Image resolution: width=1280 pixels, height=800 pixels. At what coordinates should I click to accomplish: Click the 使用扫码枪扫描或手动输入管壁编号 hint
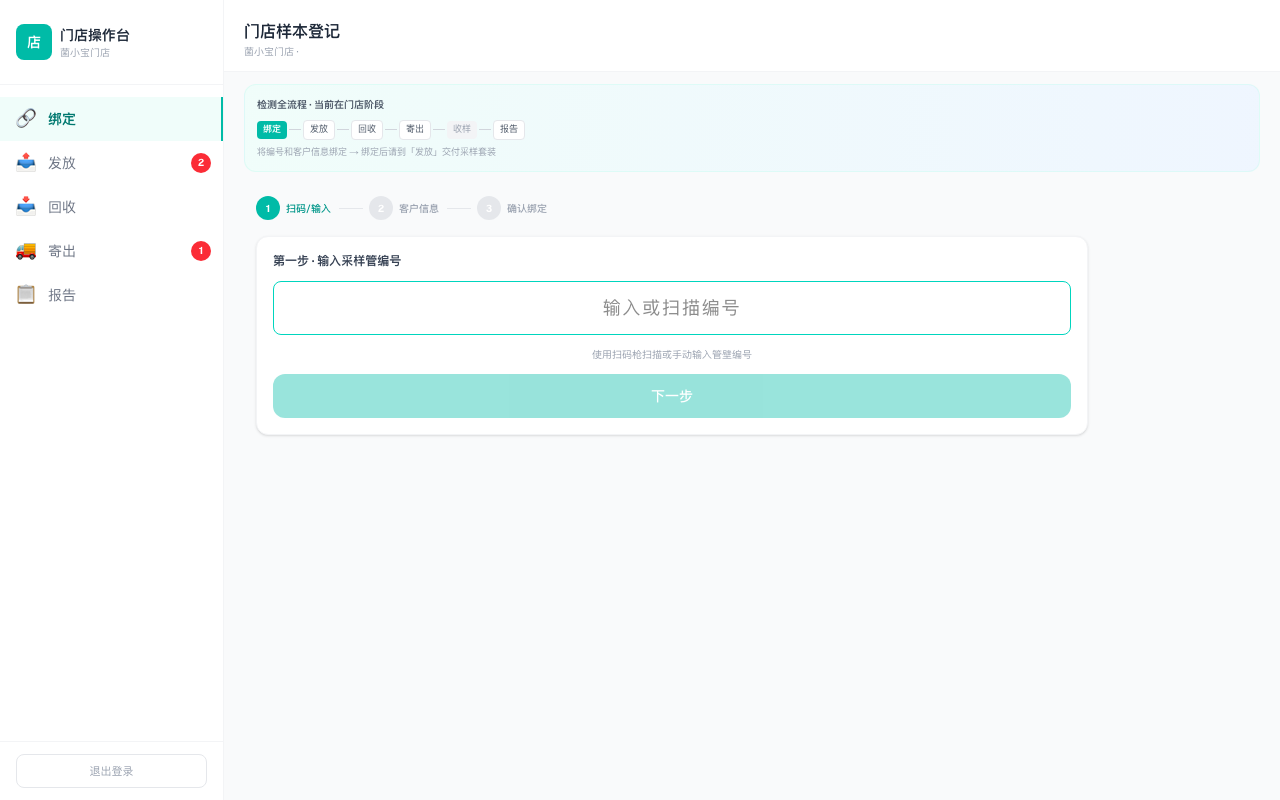pos(672,355)
